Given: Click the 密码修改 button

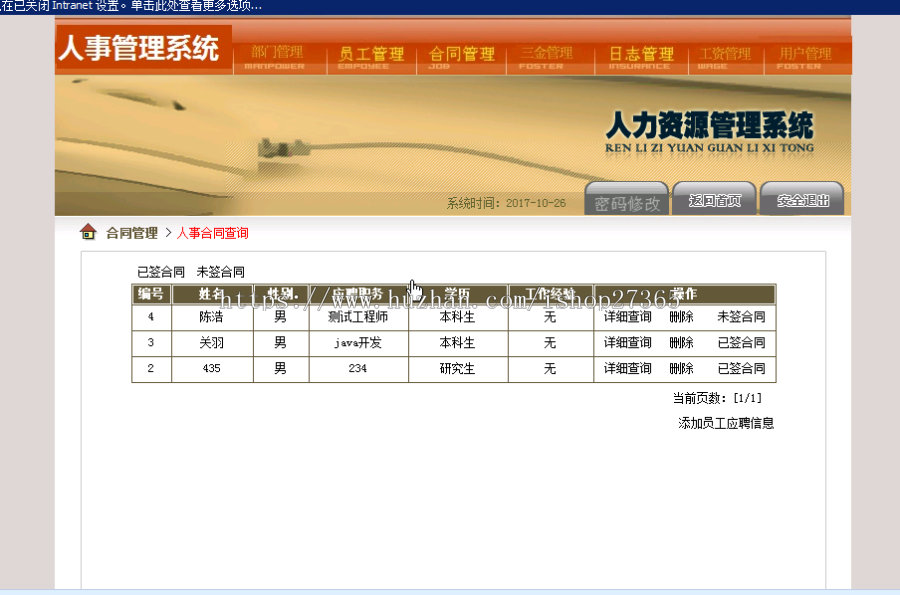Looking at the screenshot, I should coord(627,200).
